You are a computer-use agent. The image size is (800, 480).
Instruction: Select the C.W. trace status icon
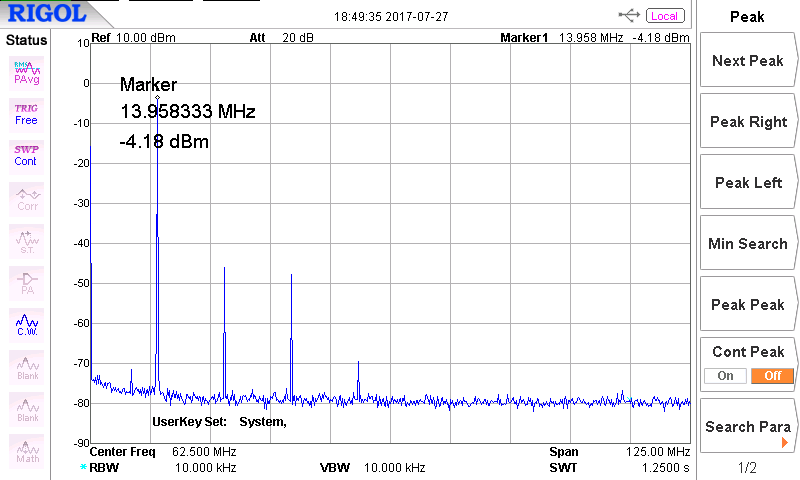pos(27,324)
